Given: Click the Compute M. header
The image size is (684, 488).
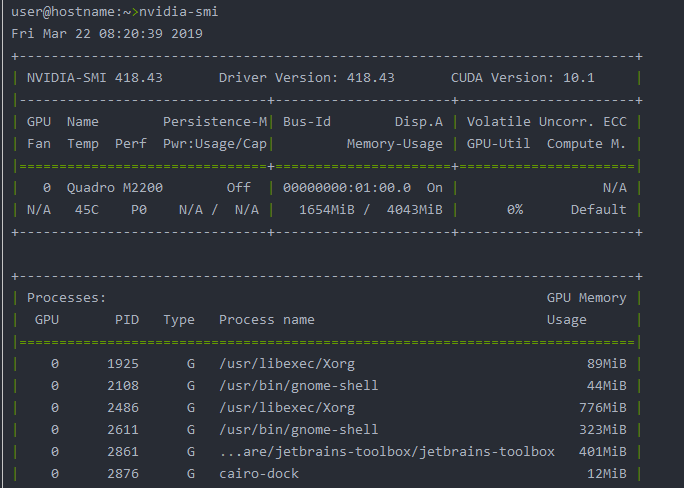Looking at the screenshot, I should click(x=587, y=144).
